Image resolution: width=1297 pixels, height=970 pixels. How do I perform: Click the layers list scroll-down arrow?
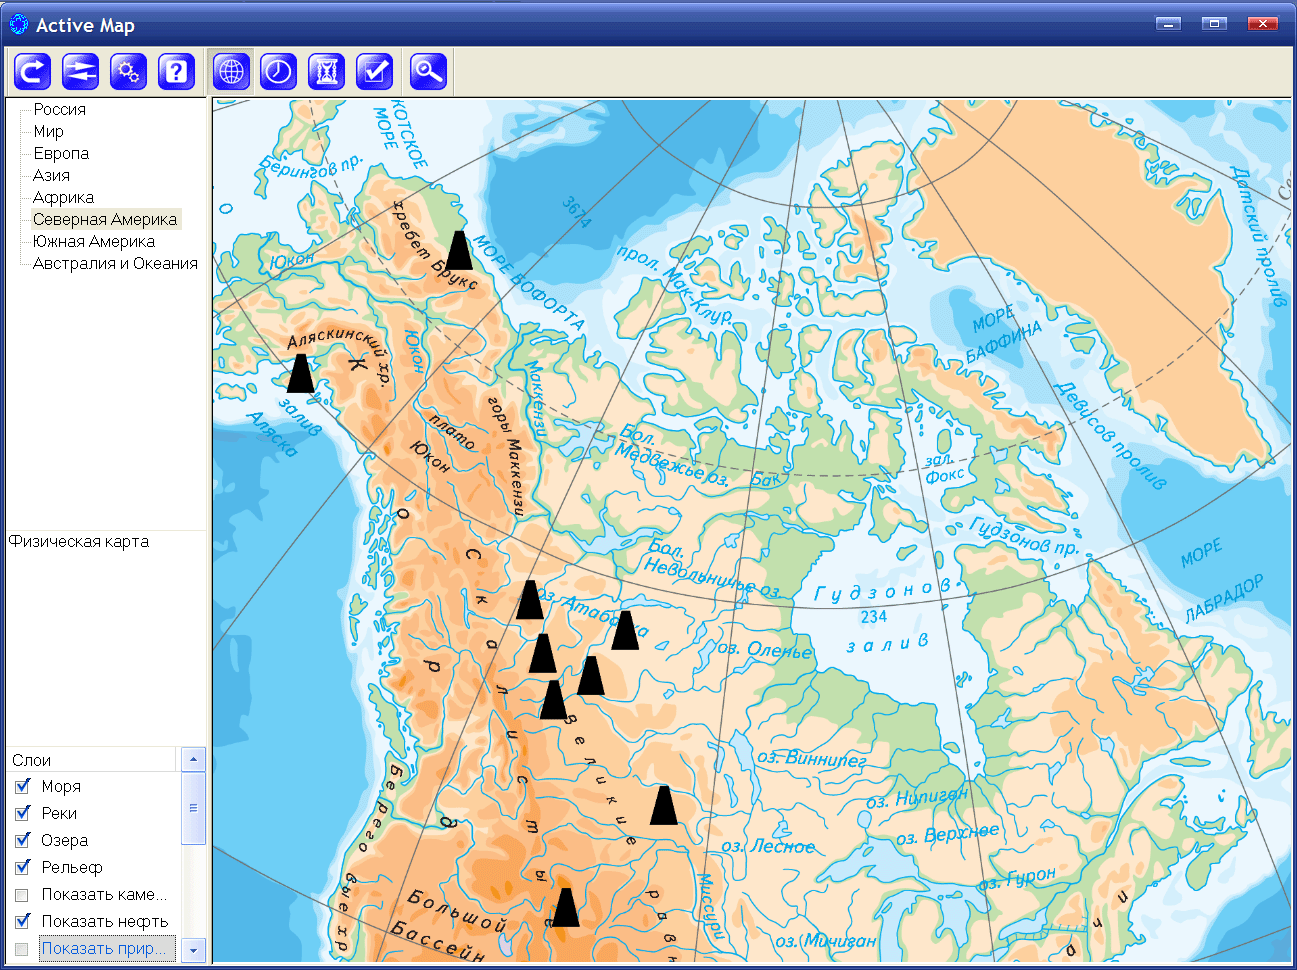(193, 949)
